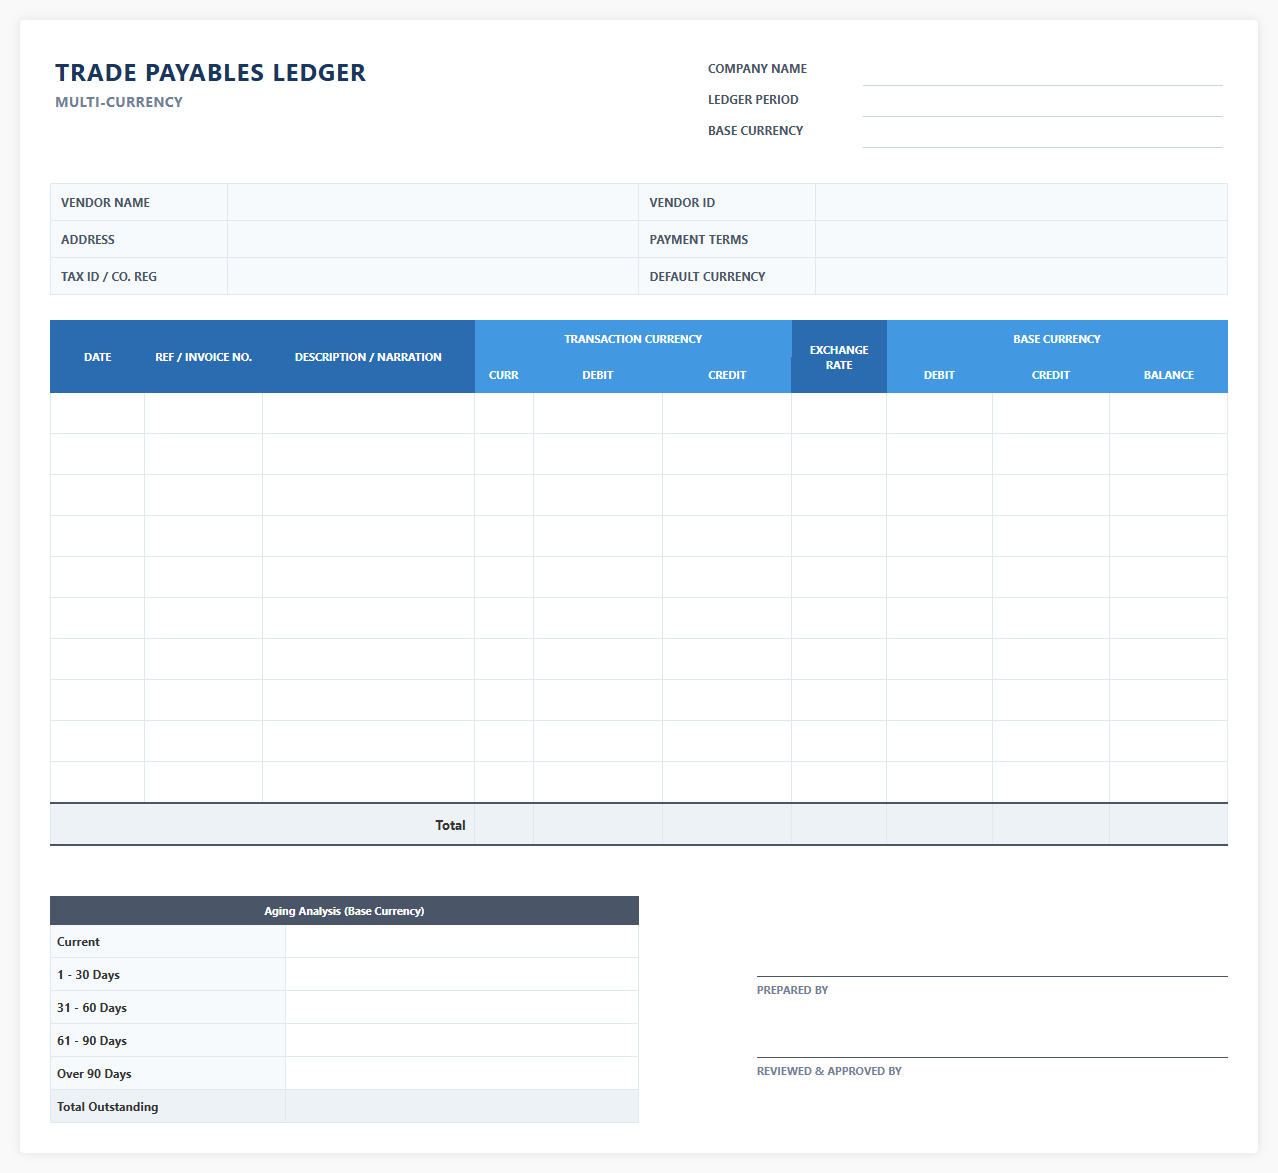1278x1173 pixels.
Task: Select the Vendor ID value field
Action: (1021, 202)
